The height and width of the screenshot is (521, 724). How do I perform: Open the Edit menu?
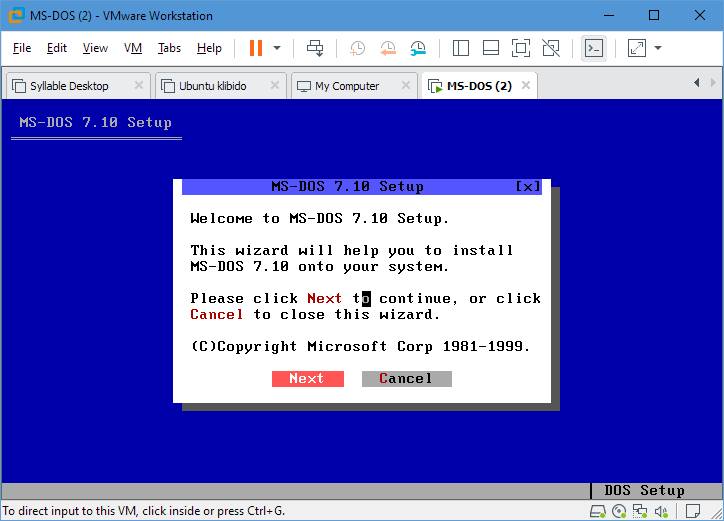57,48
